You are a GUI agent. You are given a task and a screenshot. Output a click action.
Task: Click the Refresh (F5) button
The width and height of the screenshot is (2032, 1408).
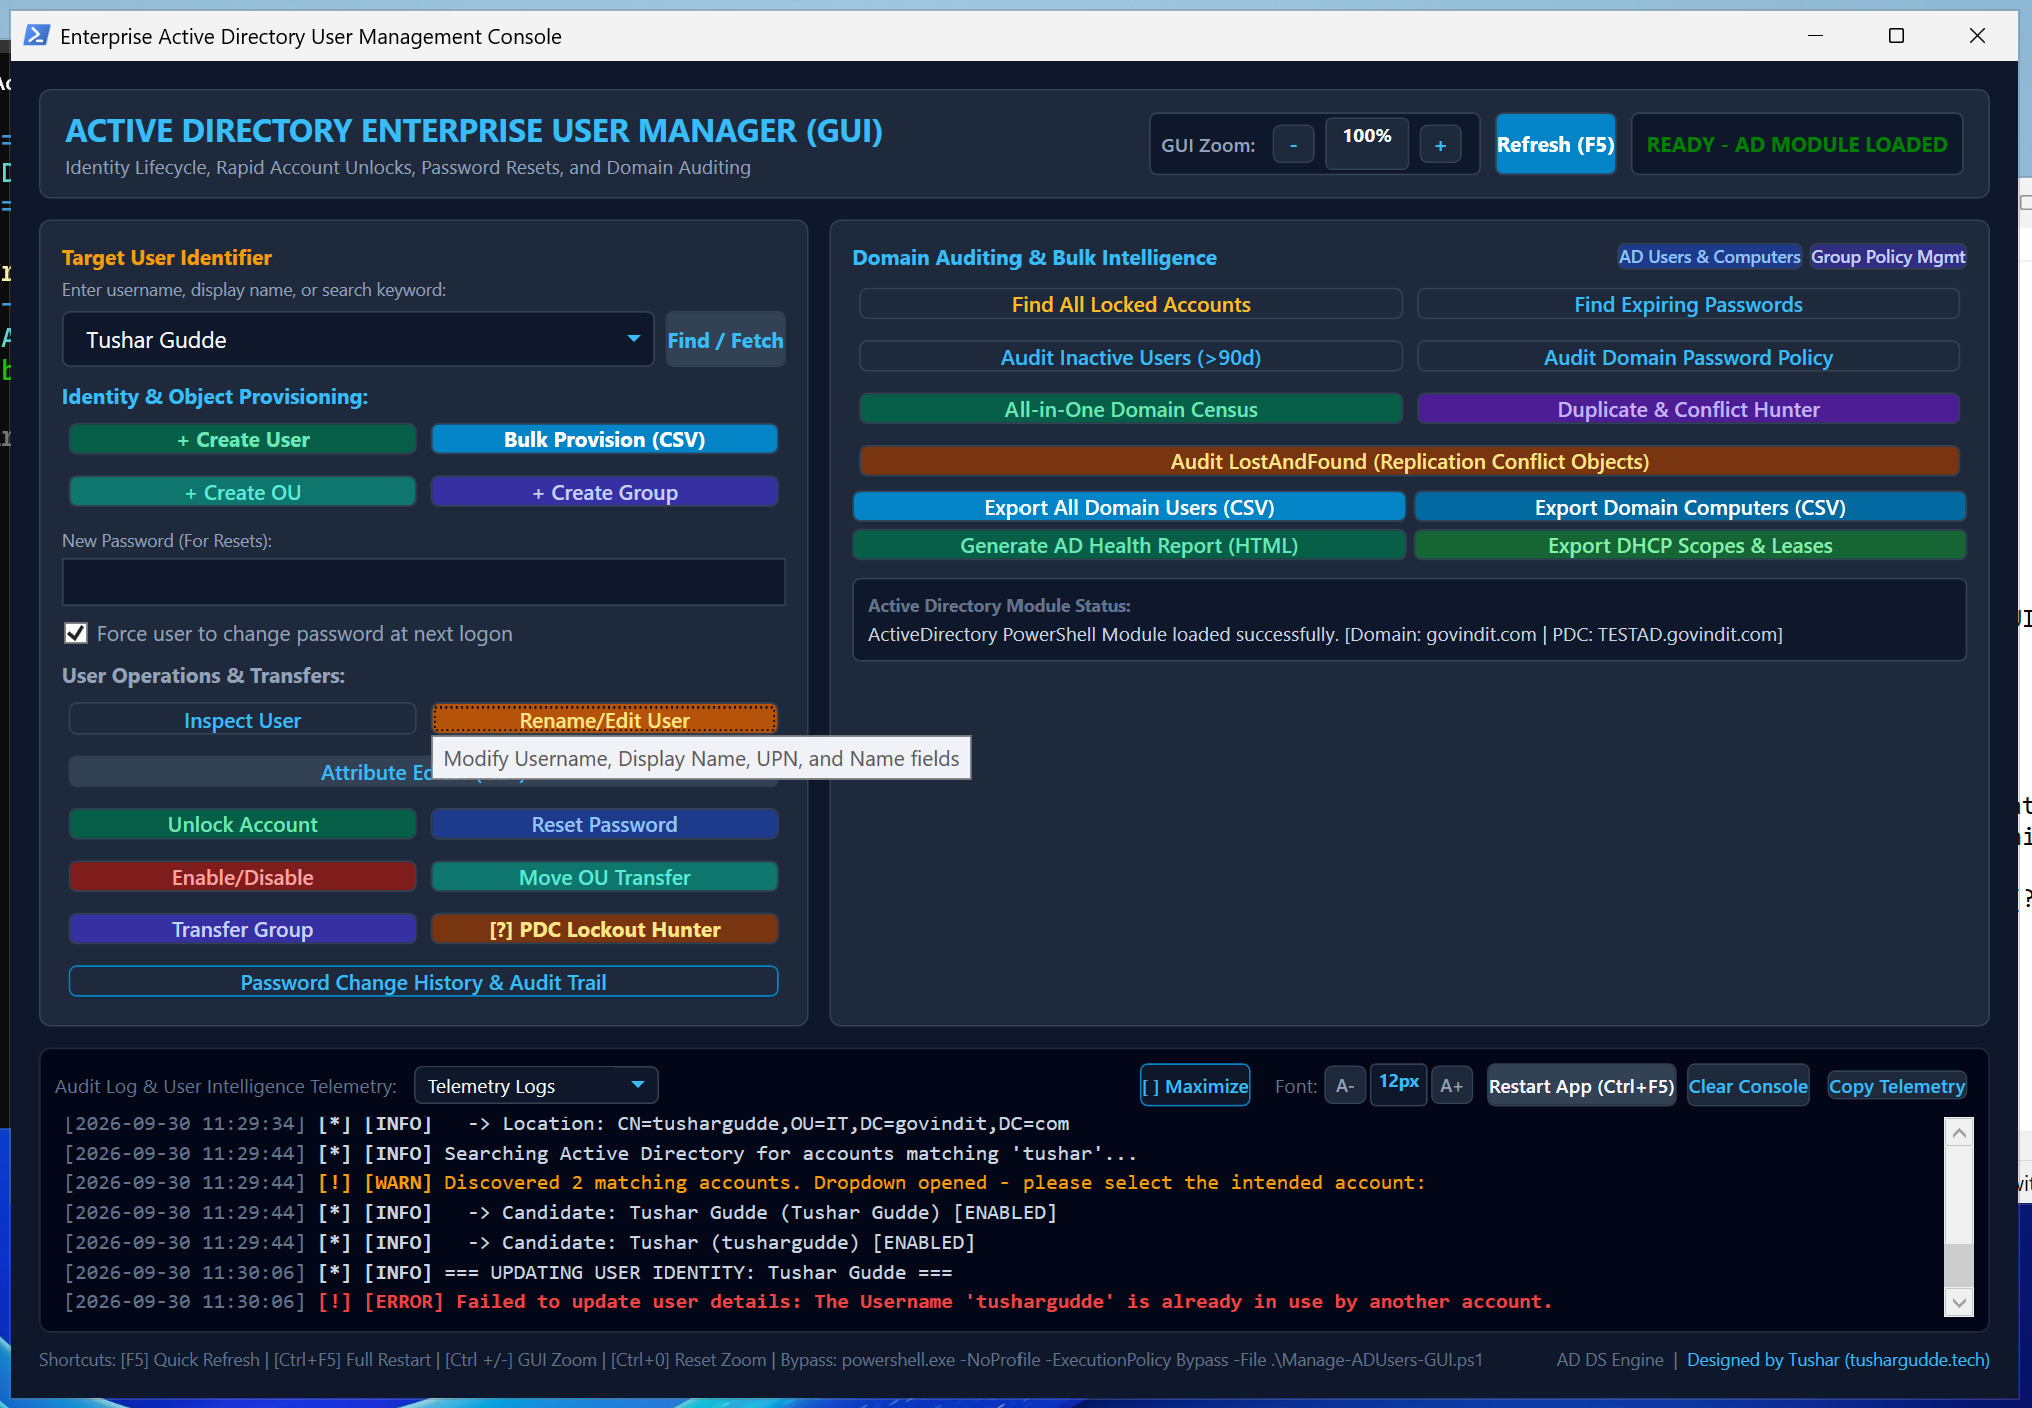pos(1555,144)
